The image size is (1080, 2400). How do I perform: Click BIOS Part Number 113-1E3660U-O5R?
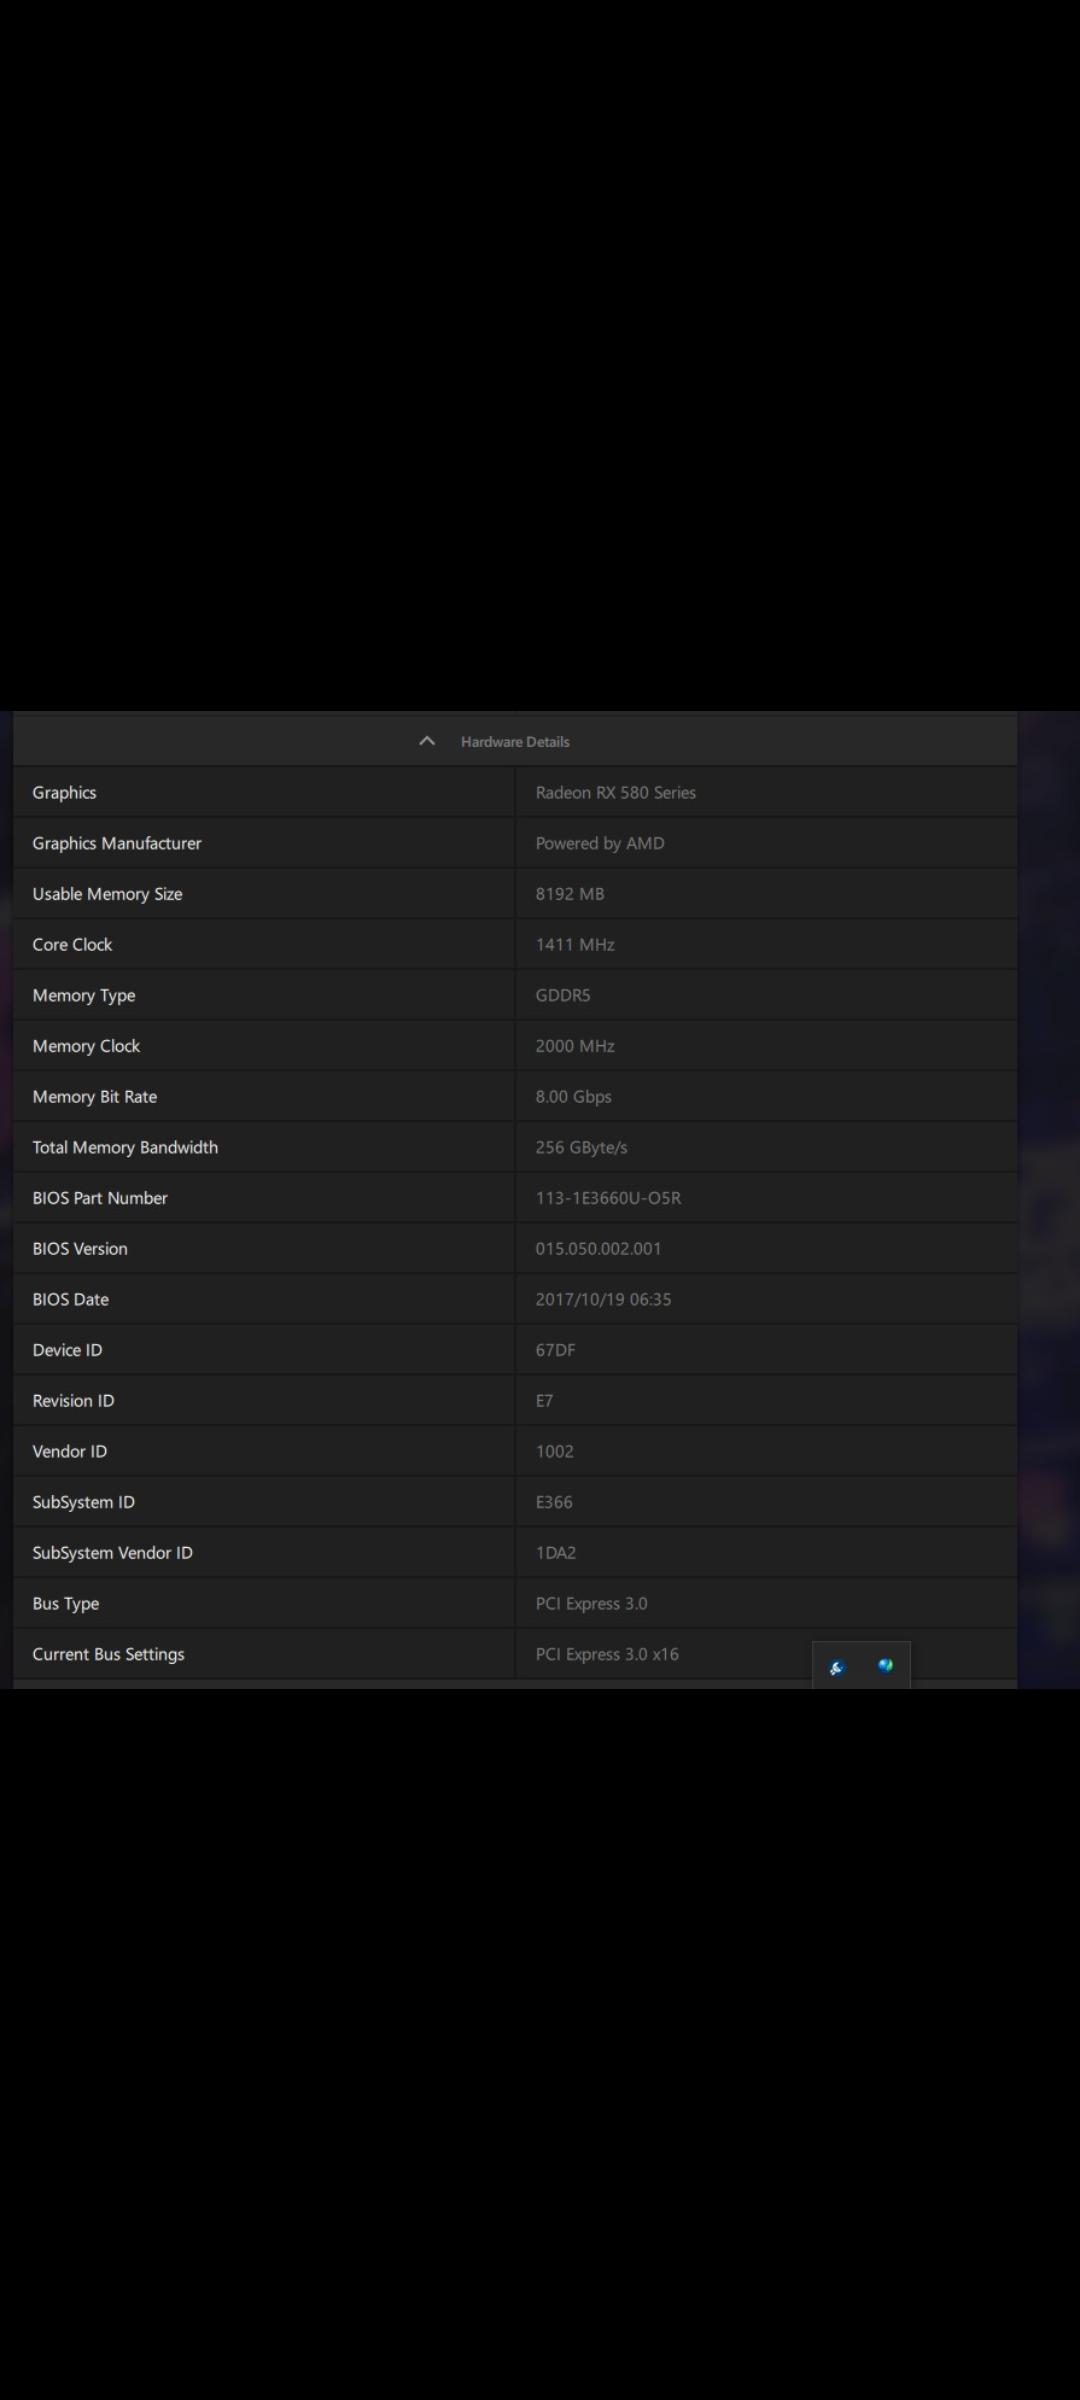point(608,1198)
